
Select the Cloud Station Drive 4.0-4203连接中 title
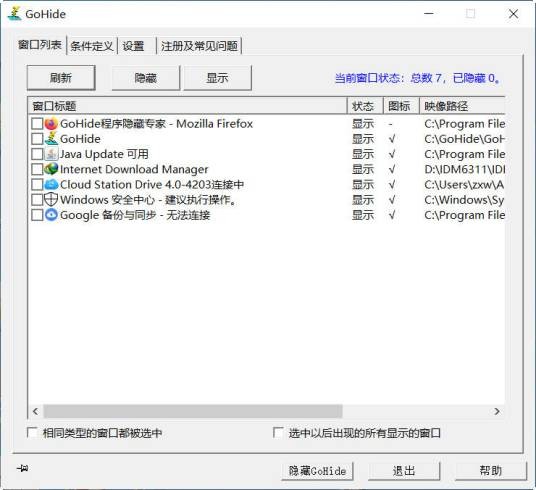(x=152, y=185)
